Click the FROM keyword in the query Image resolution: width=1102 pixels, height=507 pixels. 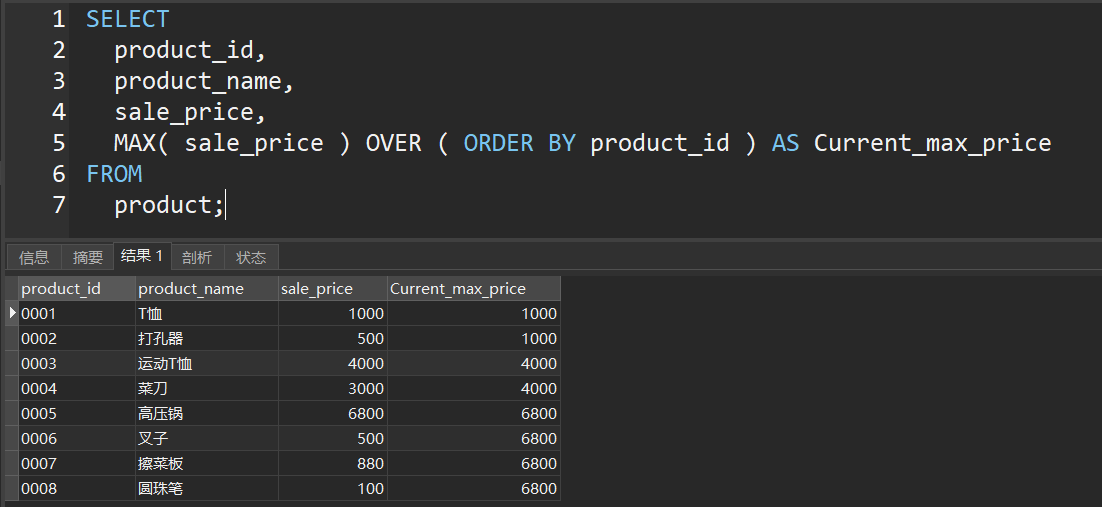pos(114,174)
